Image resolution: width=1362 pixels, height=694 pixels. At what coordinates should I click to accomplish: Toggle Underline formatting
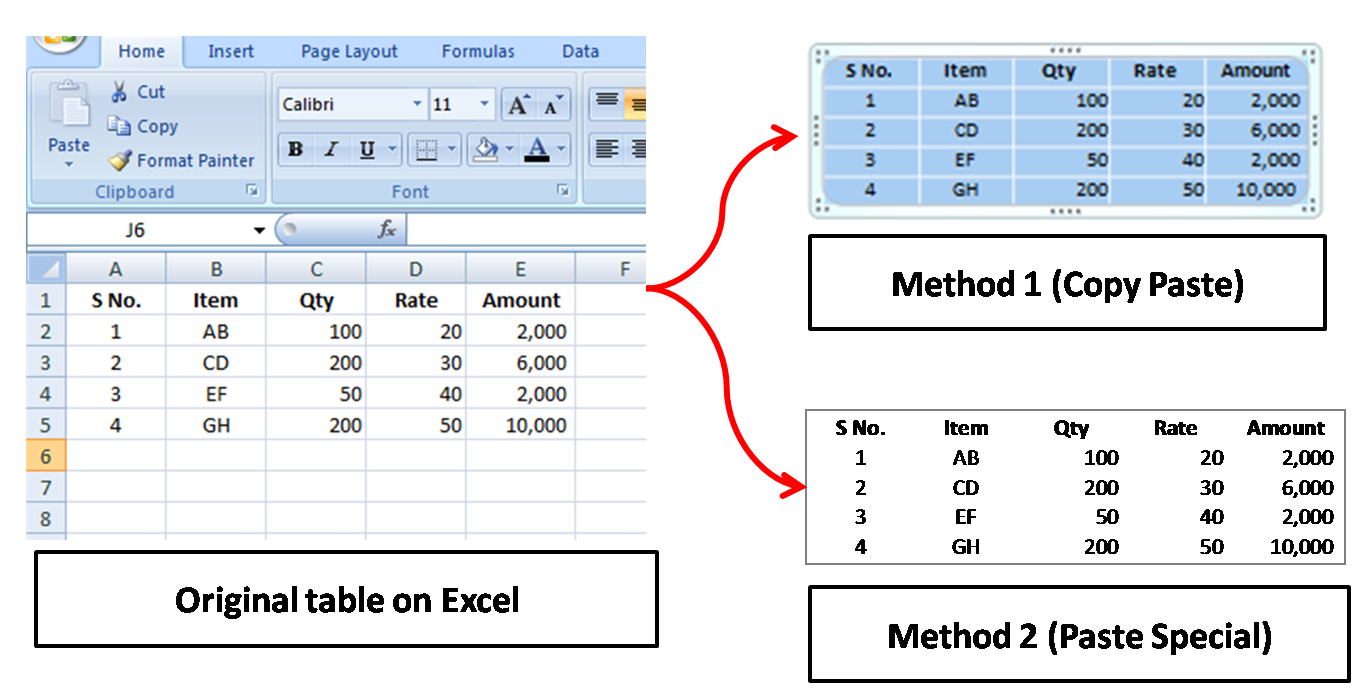(365, 148)
